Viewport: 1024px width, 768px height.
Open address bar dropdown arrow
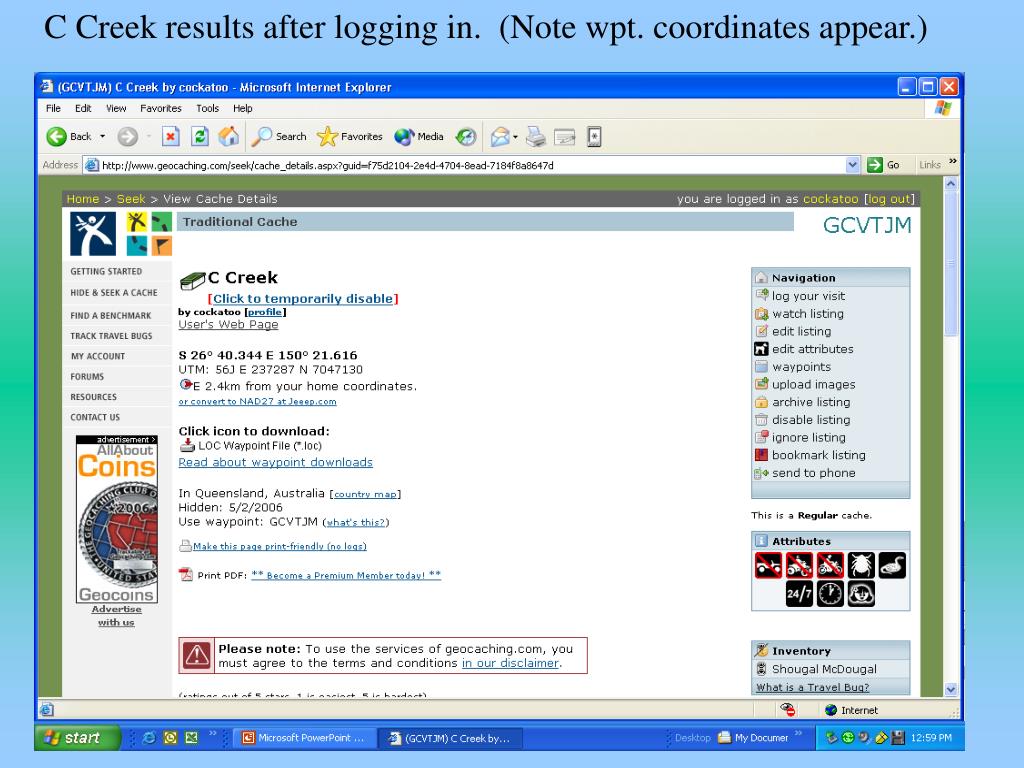pos(852,165)
